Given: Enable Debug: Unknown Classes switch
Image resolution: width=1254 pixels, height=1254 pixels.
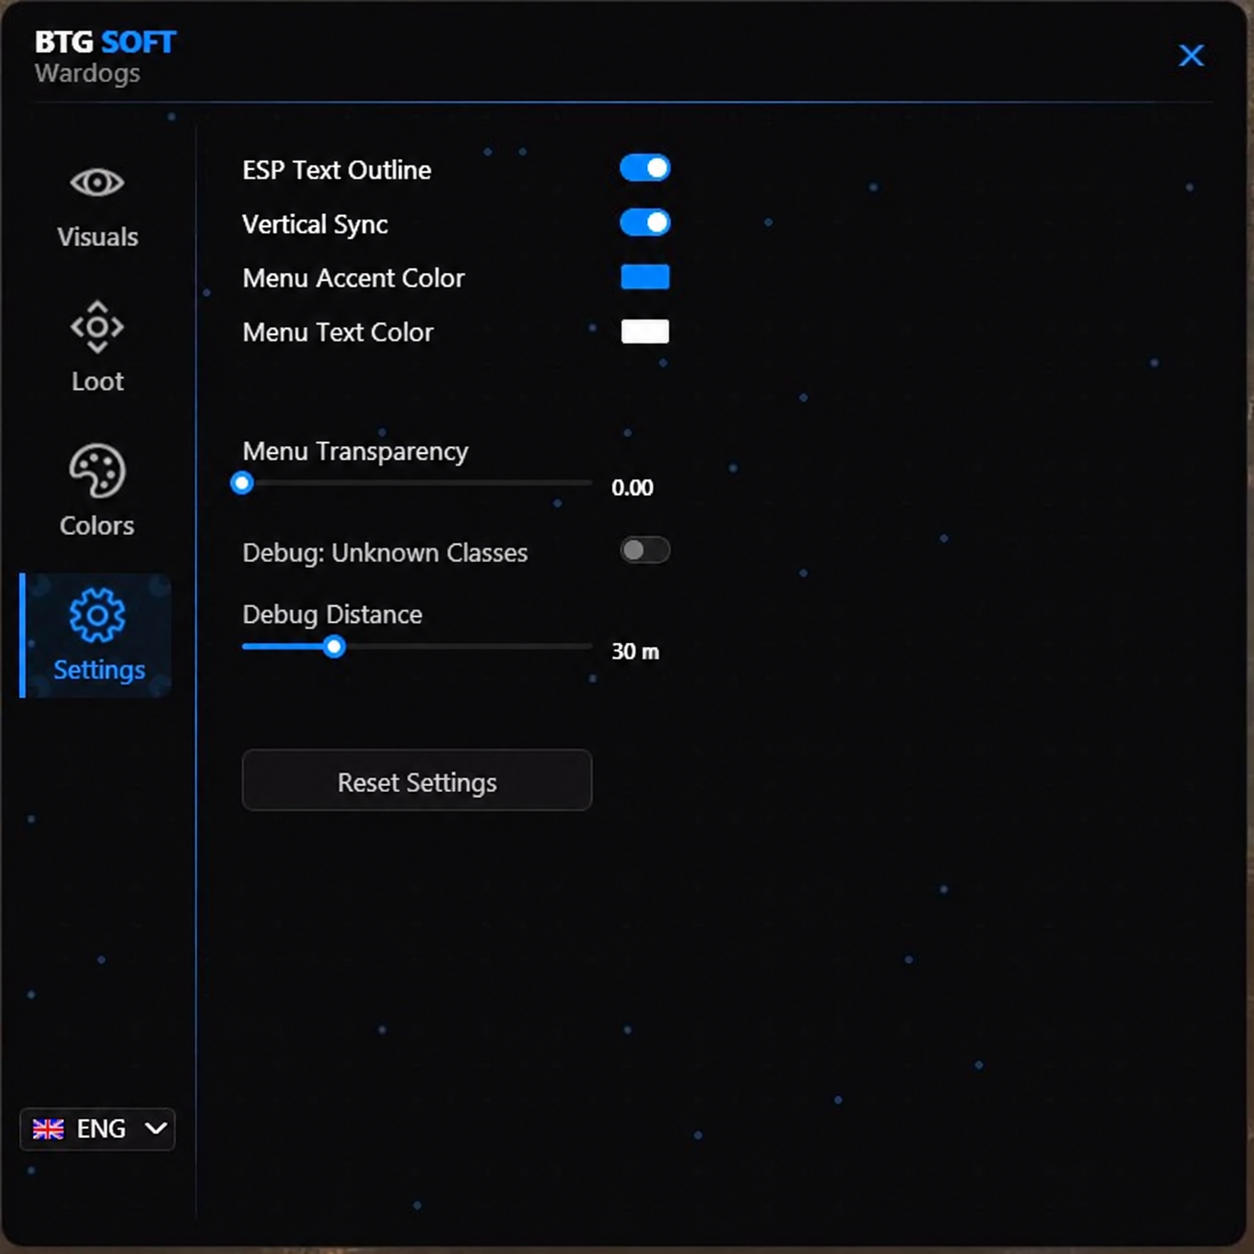Looking at the screenshot, I should coord(645,550).
